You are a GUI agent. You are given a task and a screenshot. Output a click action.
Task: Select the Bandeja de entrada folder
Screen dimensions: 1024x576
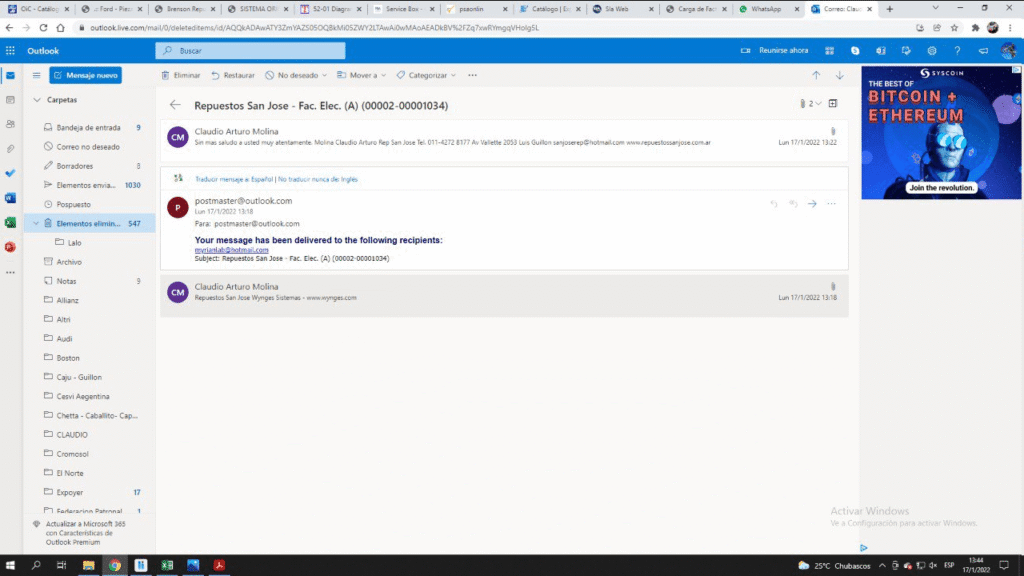click(x=88, y=128)
